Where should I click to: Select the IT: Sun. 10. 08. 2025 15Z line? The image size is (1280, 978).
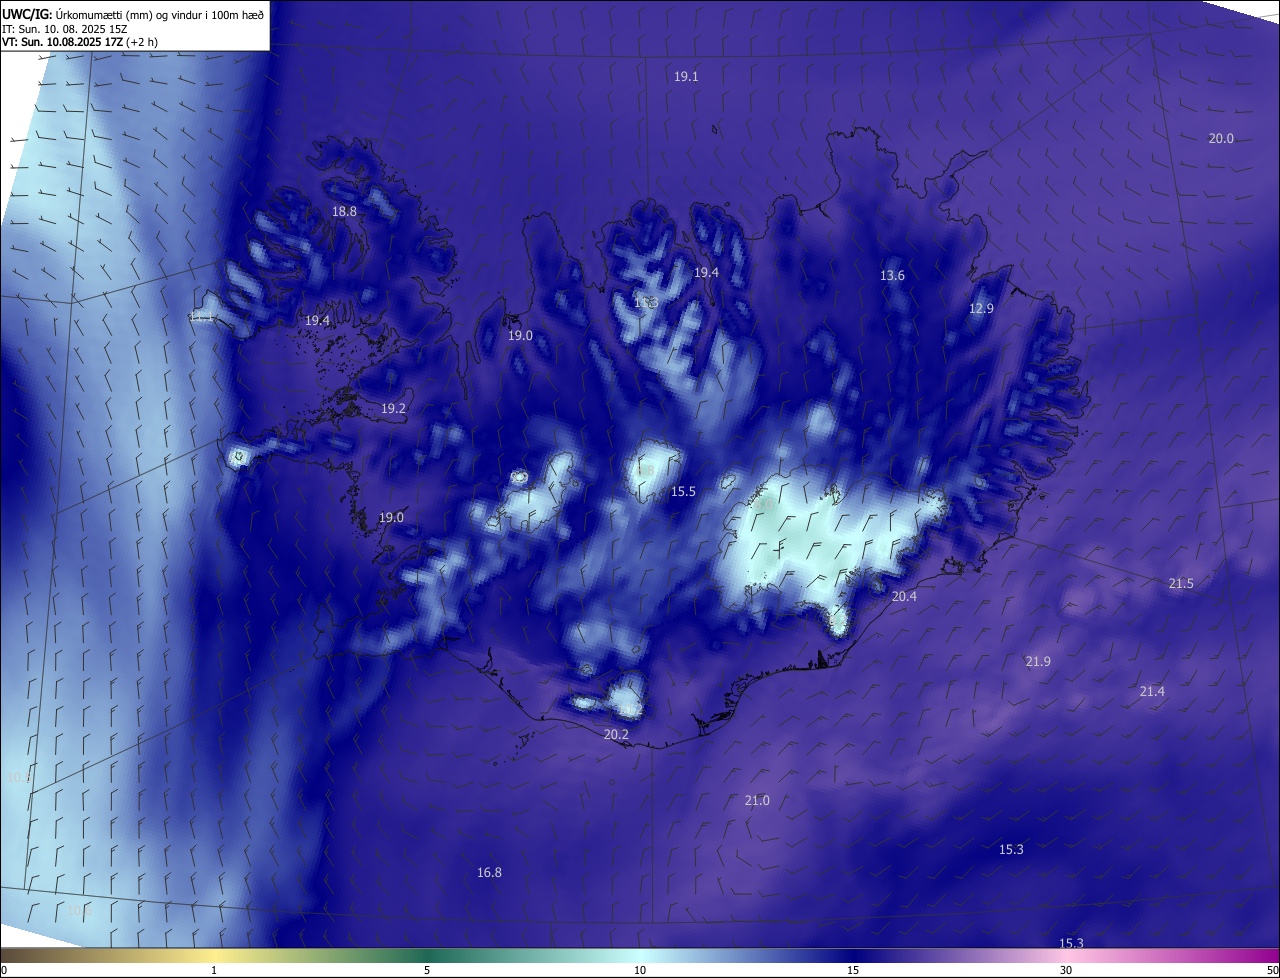tap(65, 29)
